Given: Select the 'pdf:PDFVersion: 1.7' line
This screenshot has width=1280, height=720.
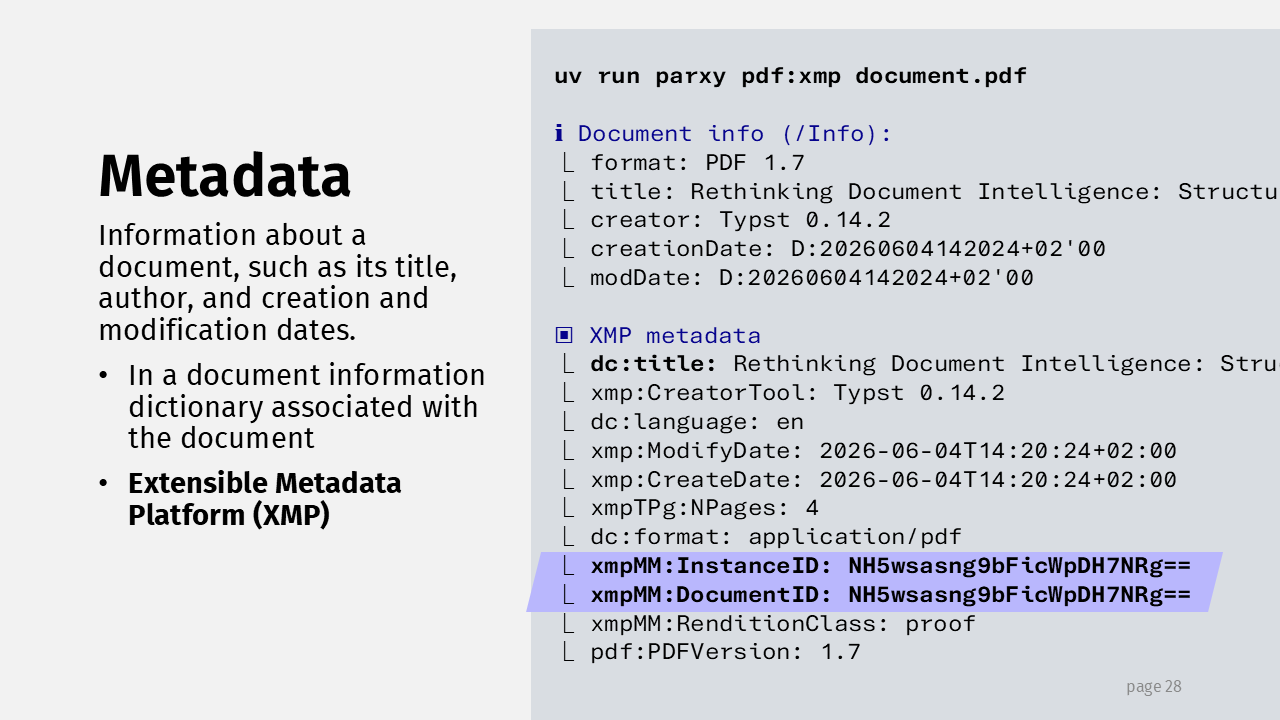Looking at the screenshot, I should [712, 652].
